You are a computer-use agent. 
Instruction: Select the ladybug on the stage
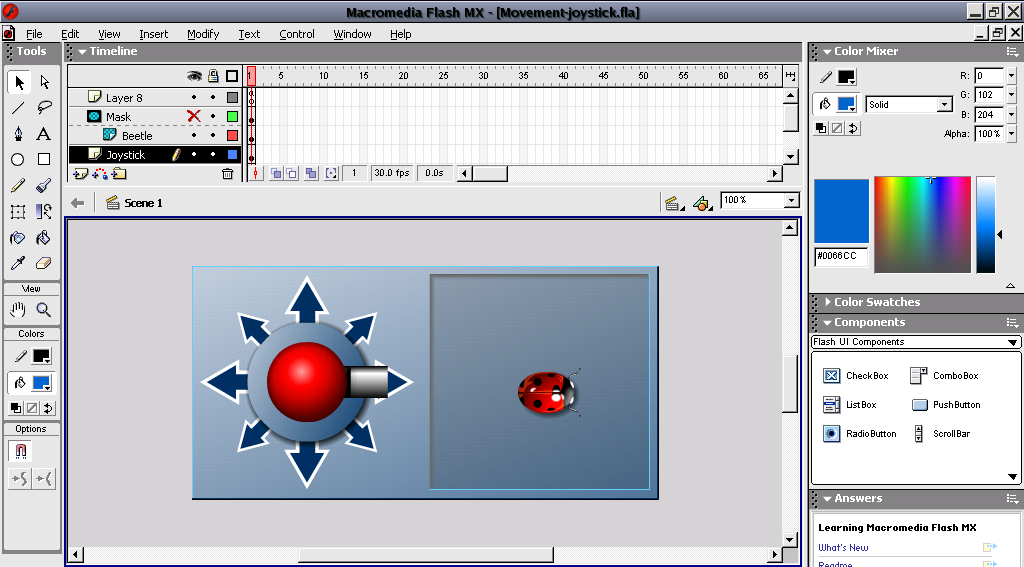click(549, 392)
